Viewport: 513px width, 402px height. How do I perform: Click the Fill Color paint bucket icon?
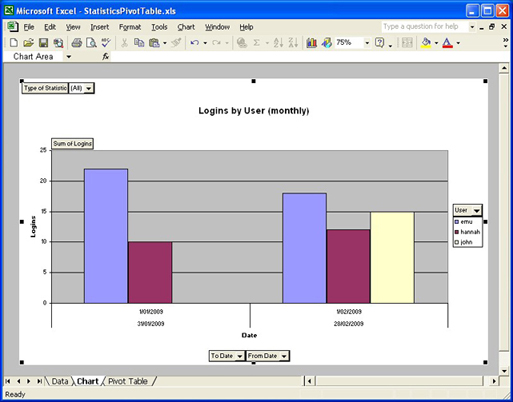(x=426, y=43)
